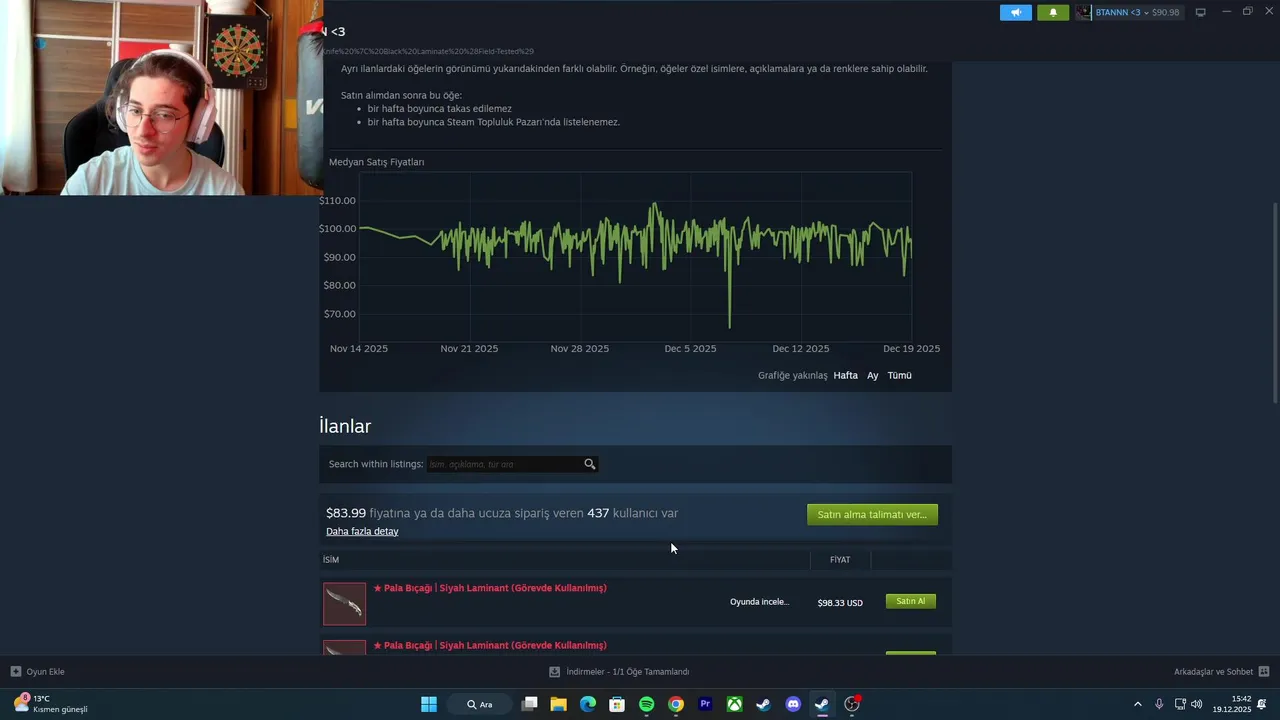Viewport: 1280px width, 720px height.
Task: Click Oyun Ekle plus icon
Action: pos(15,671)
